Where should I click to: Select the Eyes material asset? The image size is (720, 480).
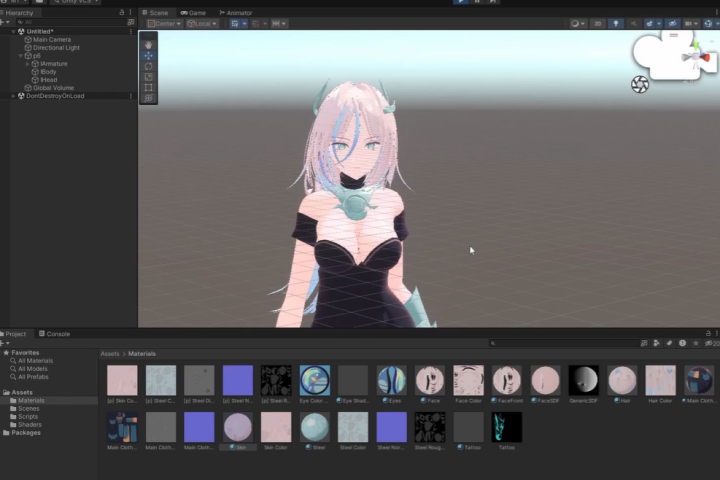point(392,384)
